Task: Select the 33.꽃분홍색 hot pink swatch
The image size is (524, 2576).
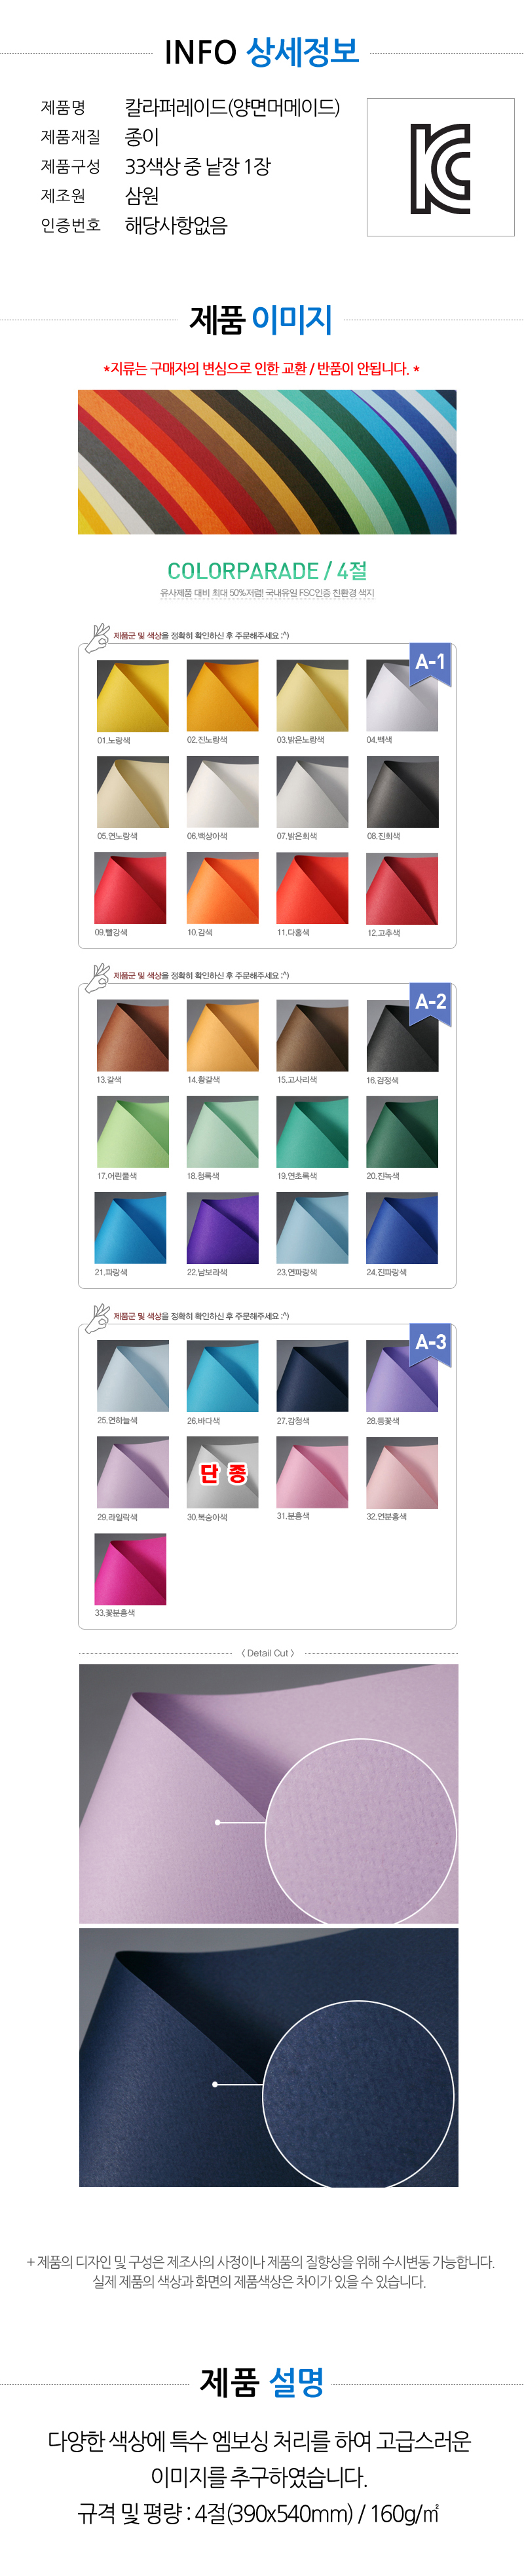Action: (130, 1569)
